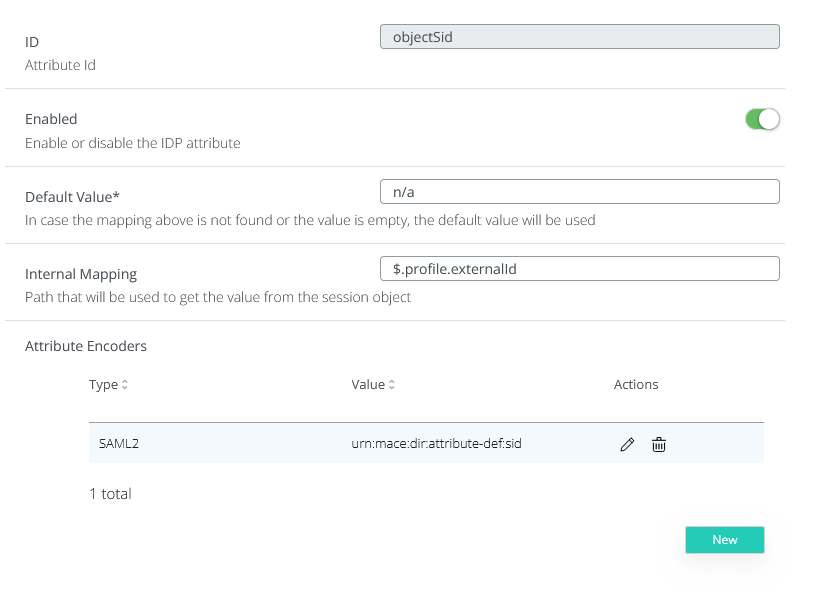This screenshot has height=615, width=830.
Task: Edit the SAML2 attribute encoder
Action: (627, 444)
